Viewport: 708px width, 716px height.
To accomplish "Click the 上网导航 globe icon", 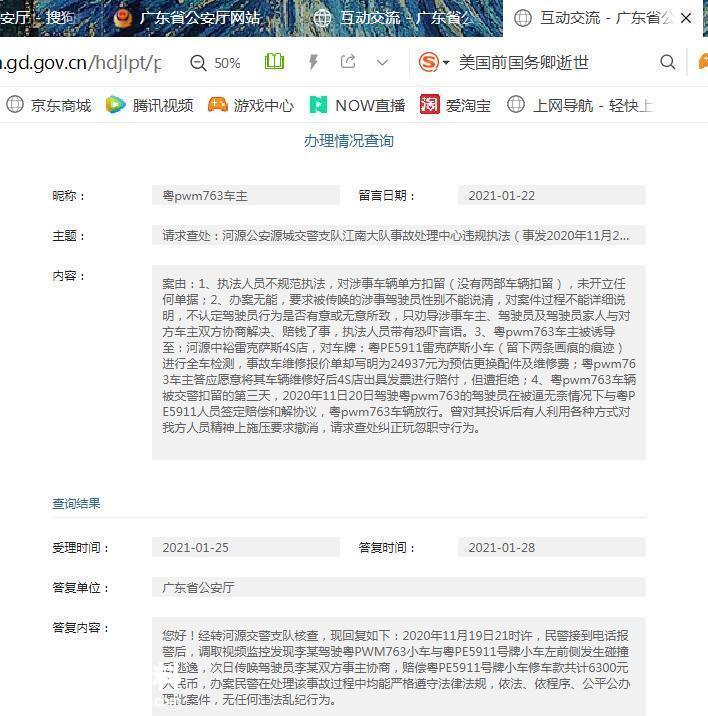I will [516, 105].
